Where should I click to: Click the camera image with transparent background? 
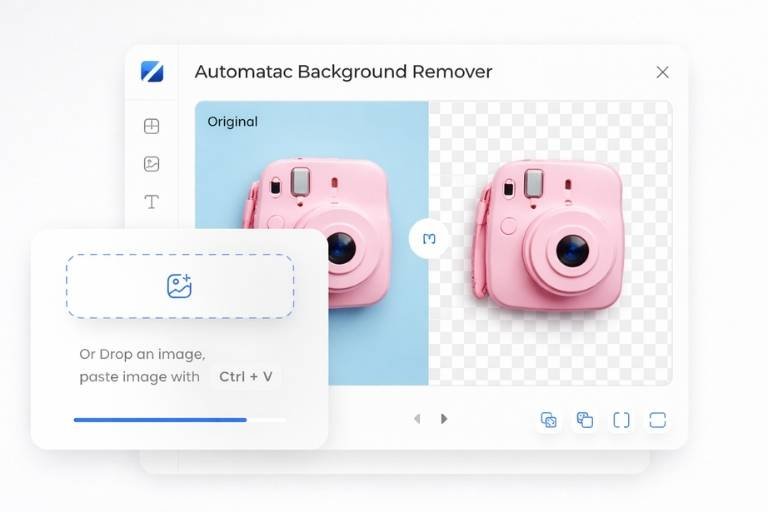[550, 235]
